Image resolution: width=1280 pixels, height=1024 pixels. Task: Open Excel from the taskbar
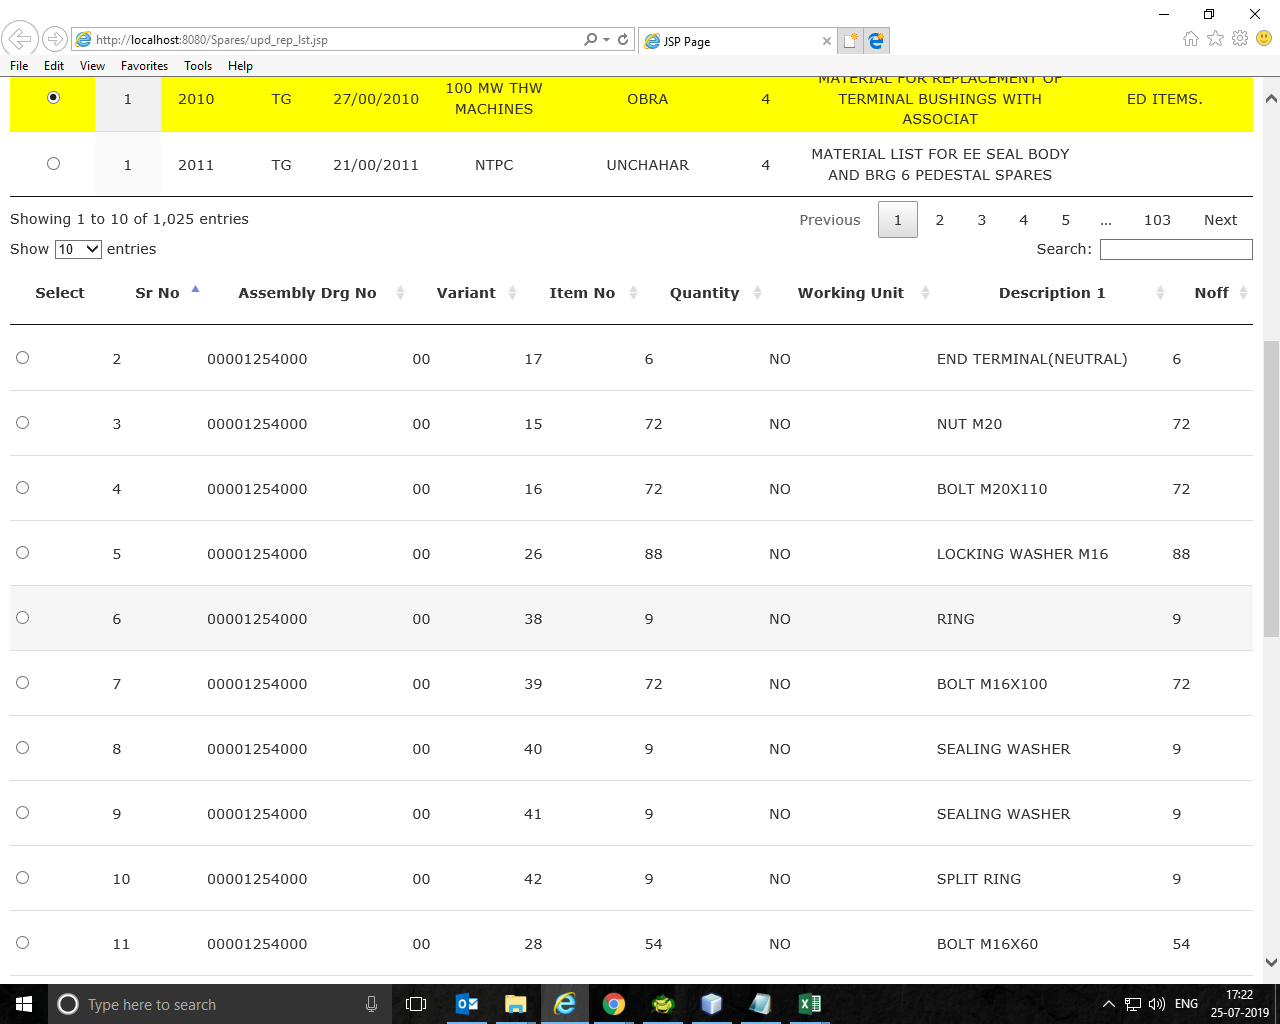(809, 1004)
